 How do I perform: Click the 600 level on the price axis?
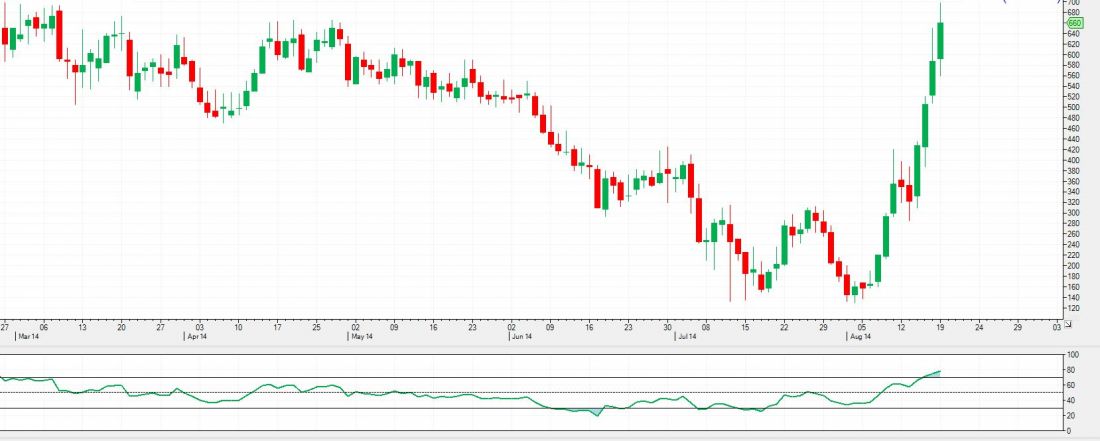(1074, 54)
